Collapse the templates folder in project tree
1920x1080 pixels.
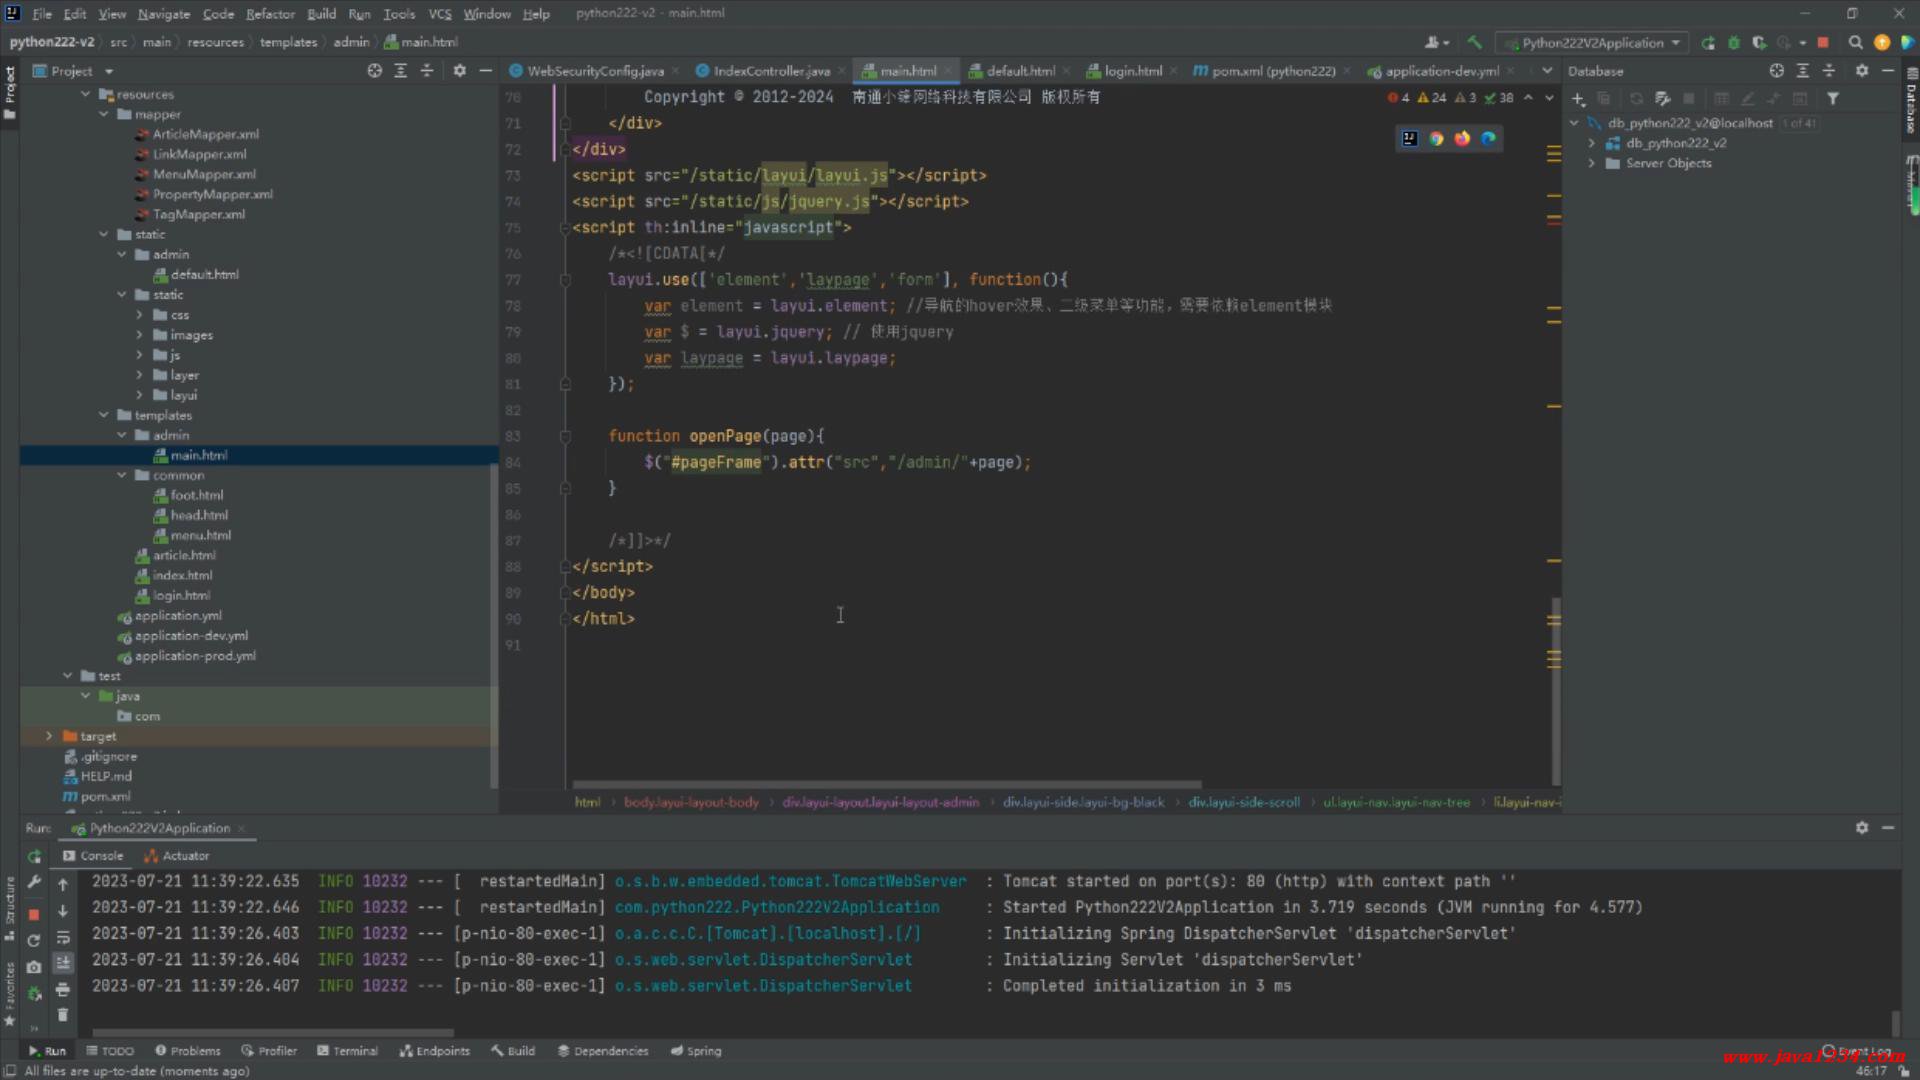pos(104,415)
